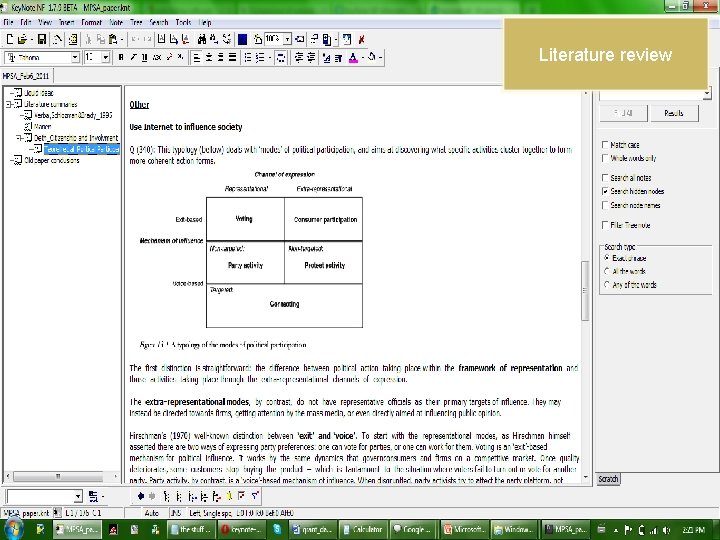720x540 pixels.
Task: Click the editor vertical scrollbar thumb
Action: (585, 291)
